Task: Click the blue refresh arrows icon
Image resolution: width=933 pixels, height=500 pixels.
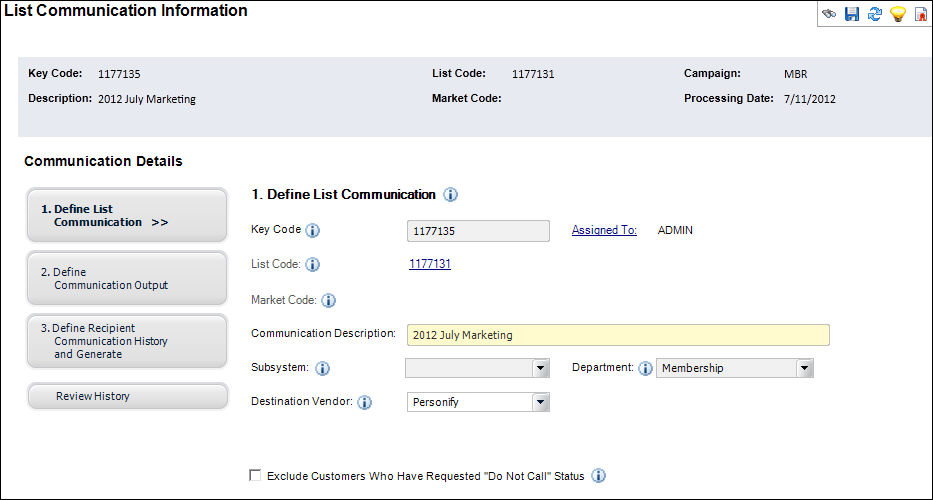Action: (x=874, y=14)
